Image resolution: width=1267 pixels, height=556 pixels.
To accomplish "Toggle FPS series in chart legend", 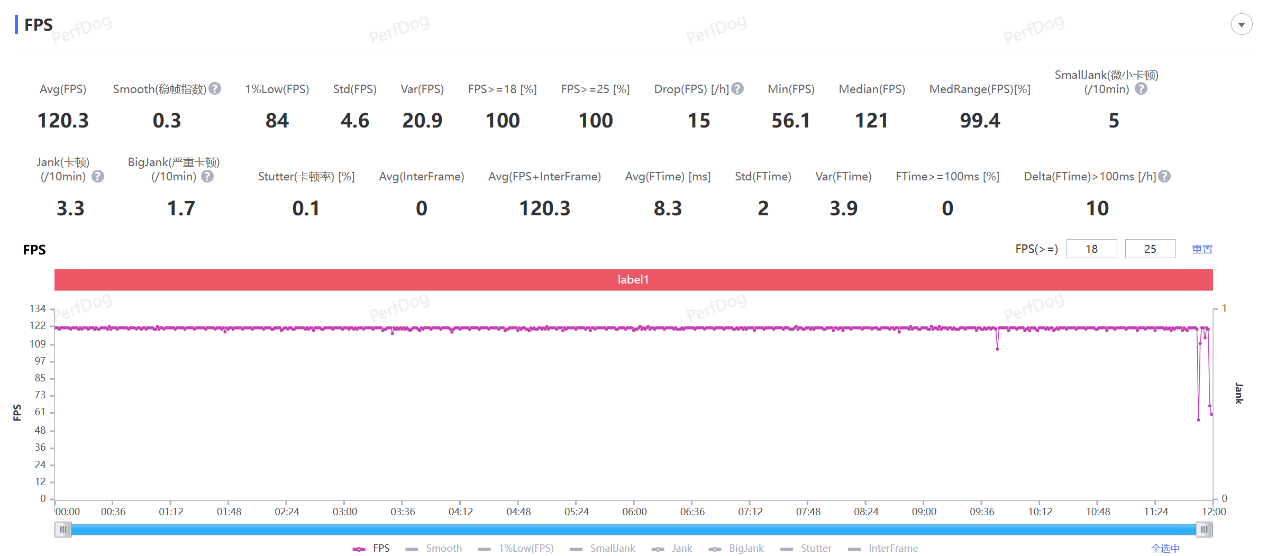I will click(371, 548).
